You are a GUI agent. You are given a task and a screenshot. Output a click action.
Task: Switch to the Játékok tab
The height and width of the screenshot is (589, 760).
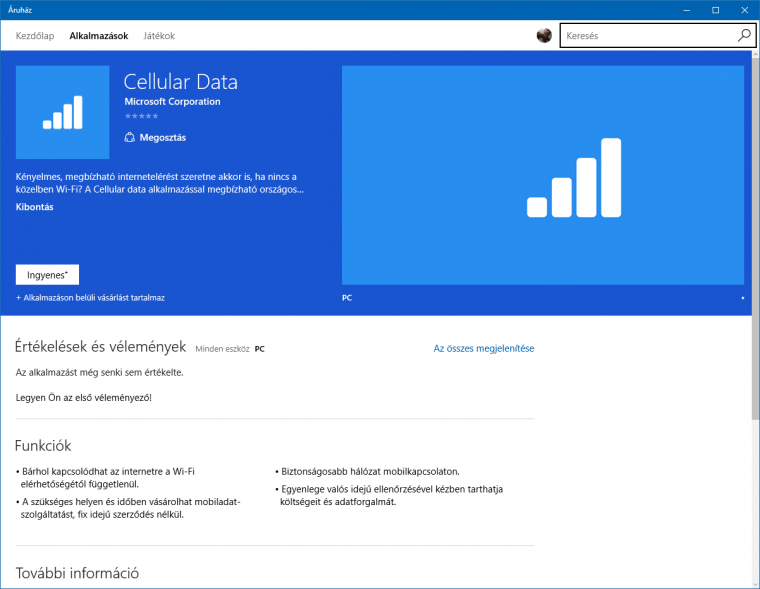pos(159,36)
